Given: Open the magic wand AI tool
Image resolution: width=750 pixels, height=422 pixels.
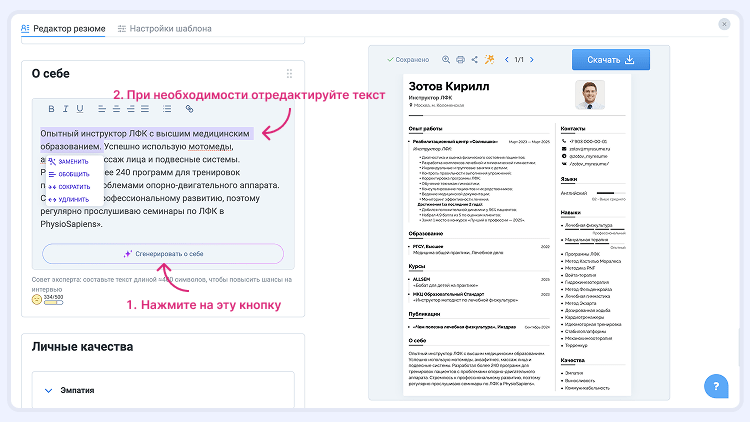Looking at the screenshot, I should 490,60.
